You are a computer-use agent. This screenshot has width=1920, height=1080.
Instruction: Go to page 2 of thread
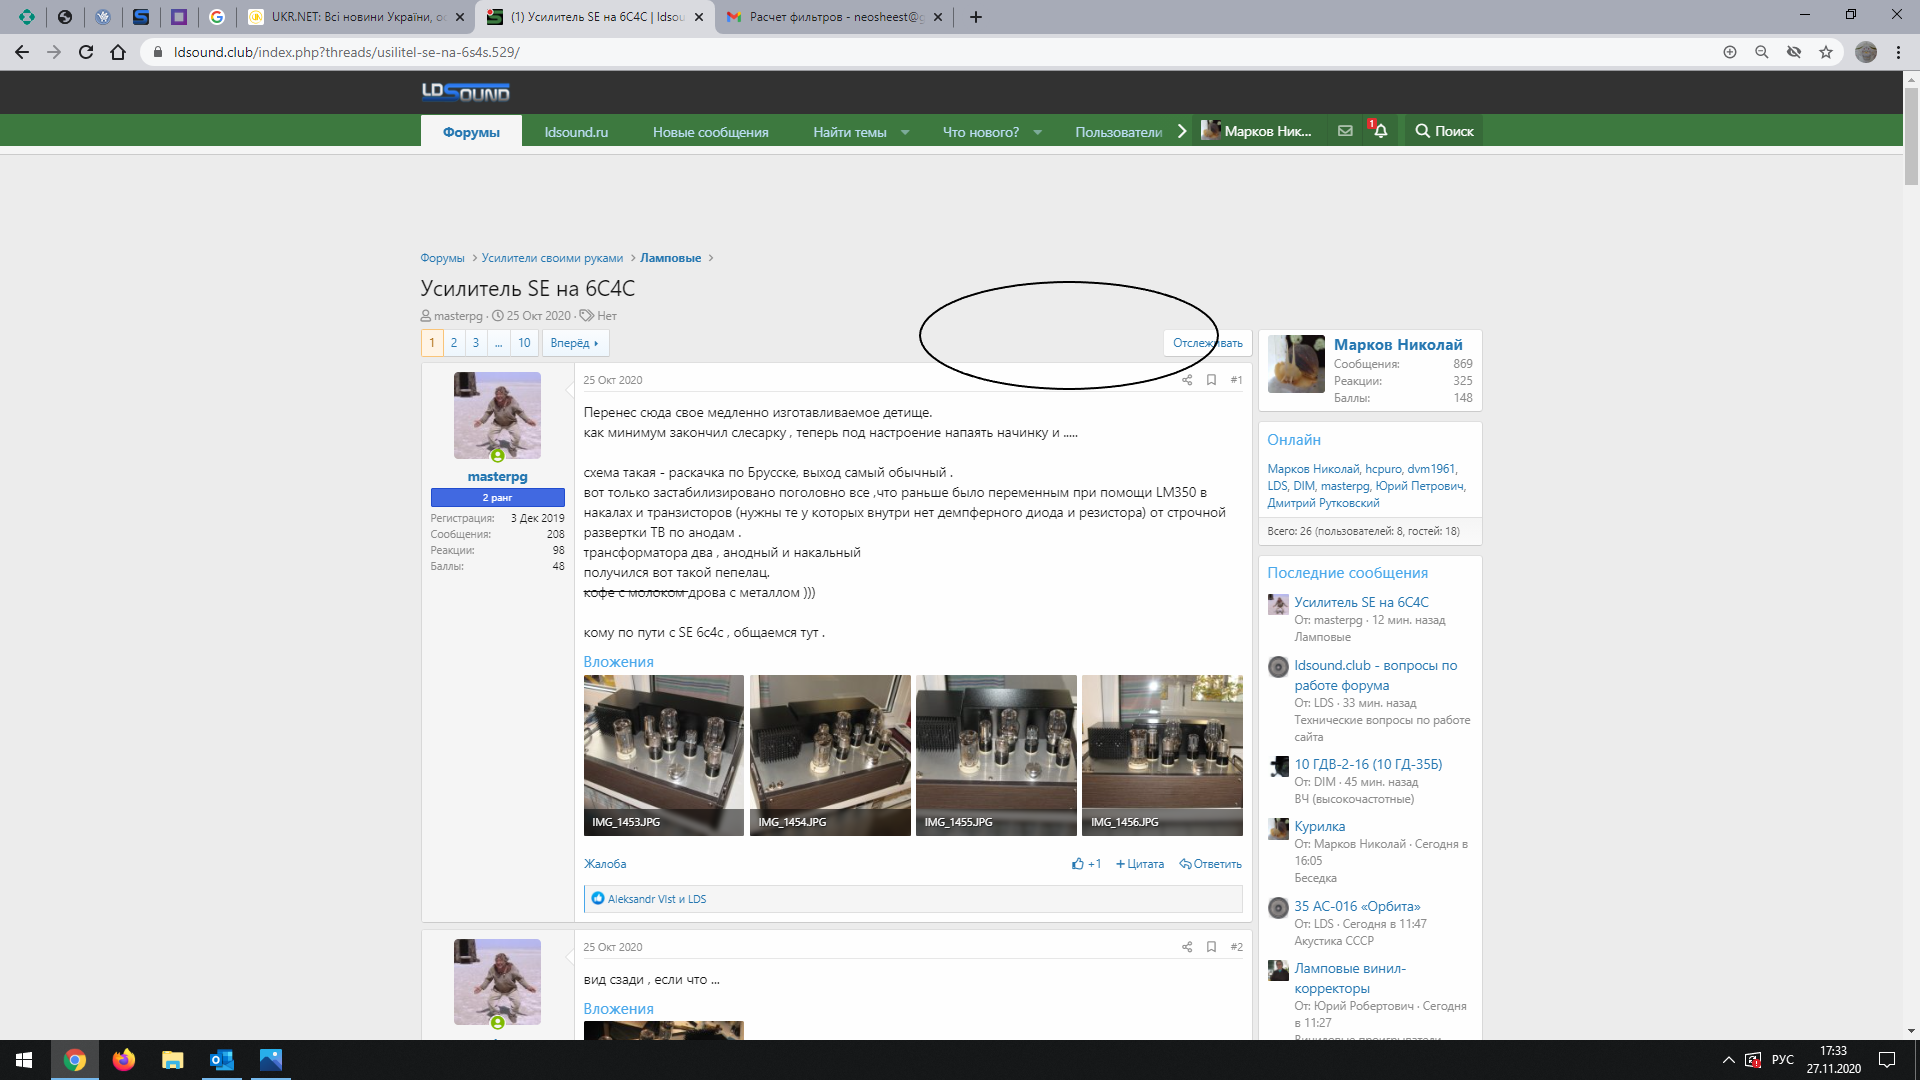point(454,343)
